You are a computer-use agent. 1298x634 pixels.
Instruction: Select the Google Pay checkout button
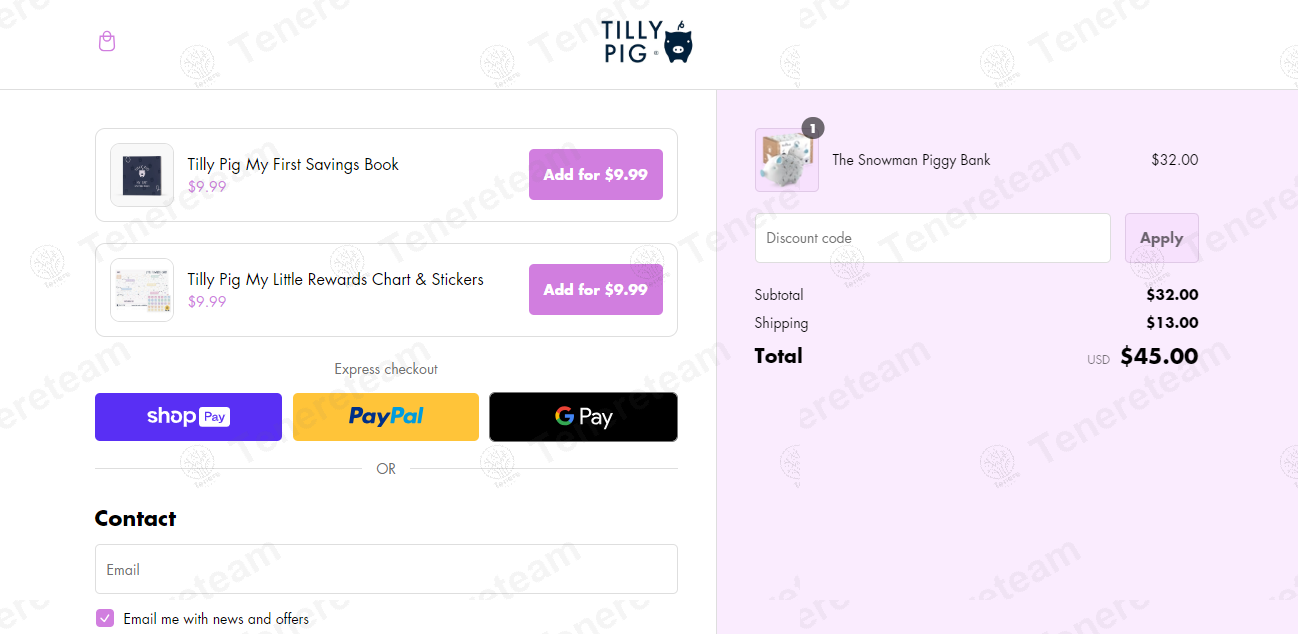click(583, 417)
